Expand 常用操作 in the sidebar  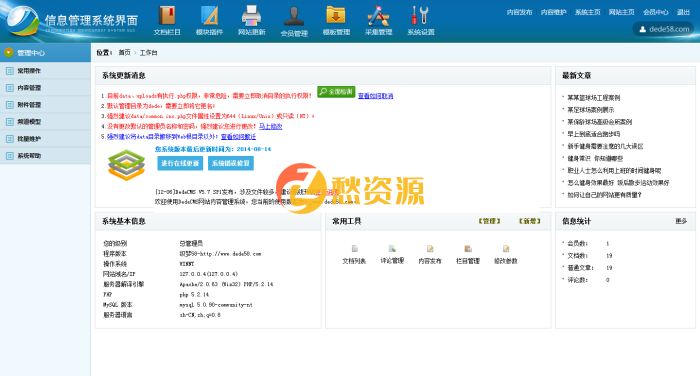[x=45, y=71]
